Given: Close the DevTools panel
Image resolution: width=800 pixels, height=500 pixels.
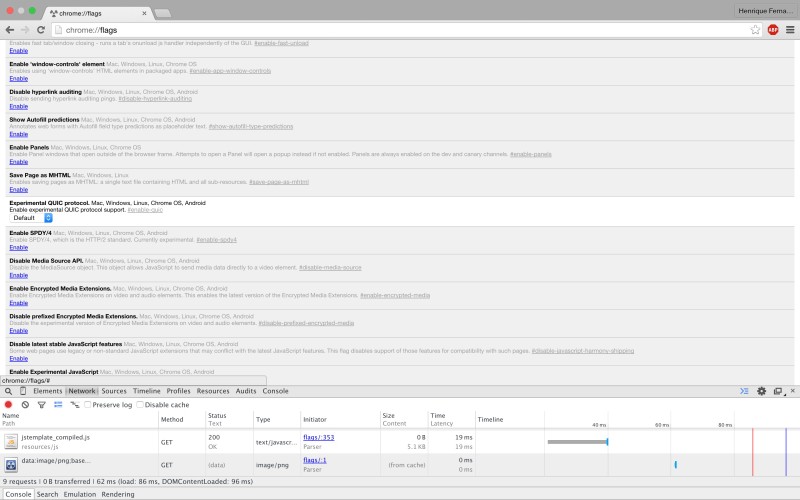Looking at the screenshot, I should pos(792,391).
